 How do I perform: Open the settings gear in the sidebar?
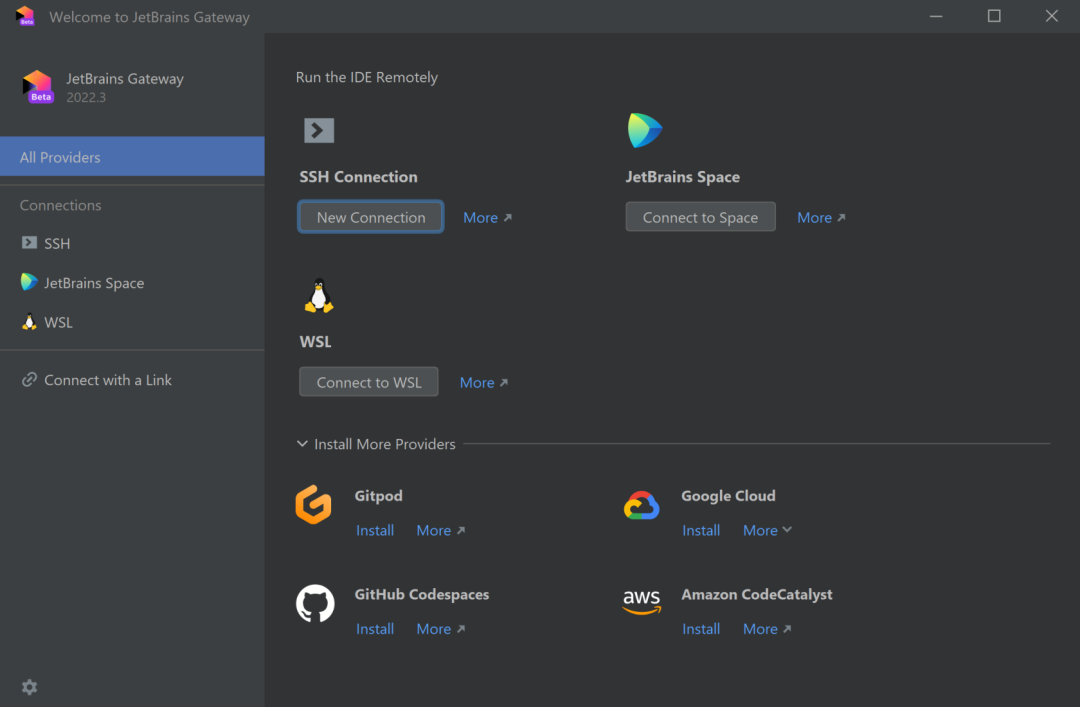pos(29,686)
